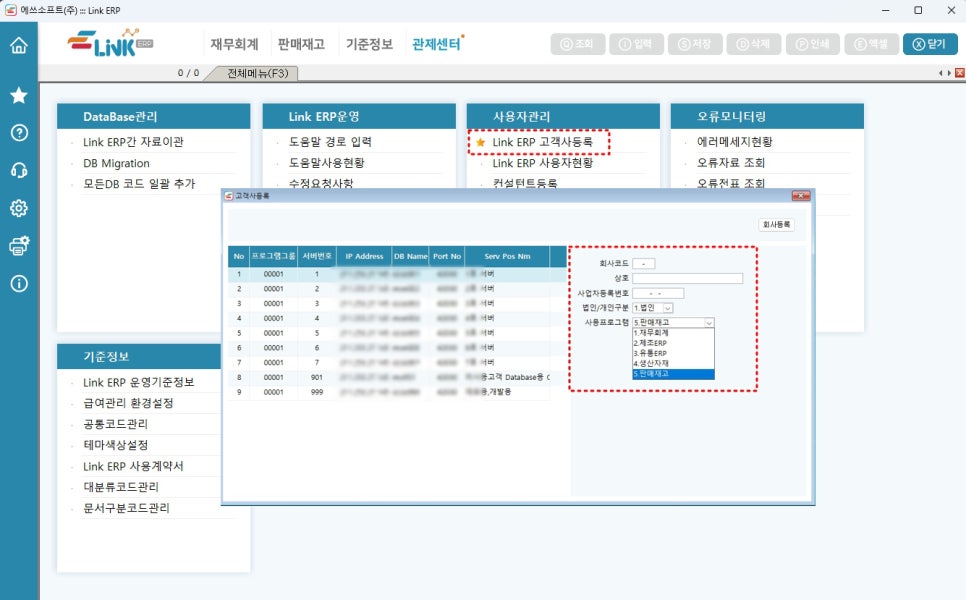Click the blue 닫기 button
The height and width of the screenshot is (600, 966).
click(x=930, y=44)
